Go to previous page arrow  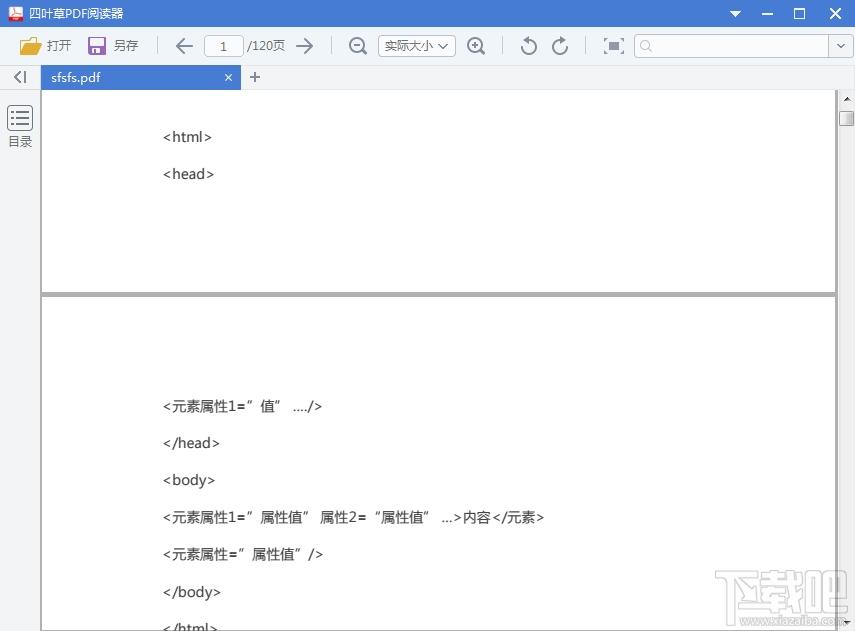click(184, 46)
